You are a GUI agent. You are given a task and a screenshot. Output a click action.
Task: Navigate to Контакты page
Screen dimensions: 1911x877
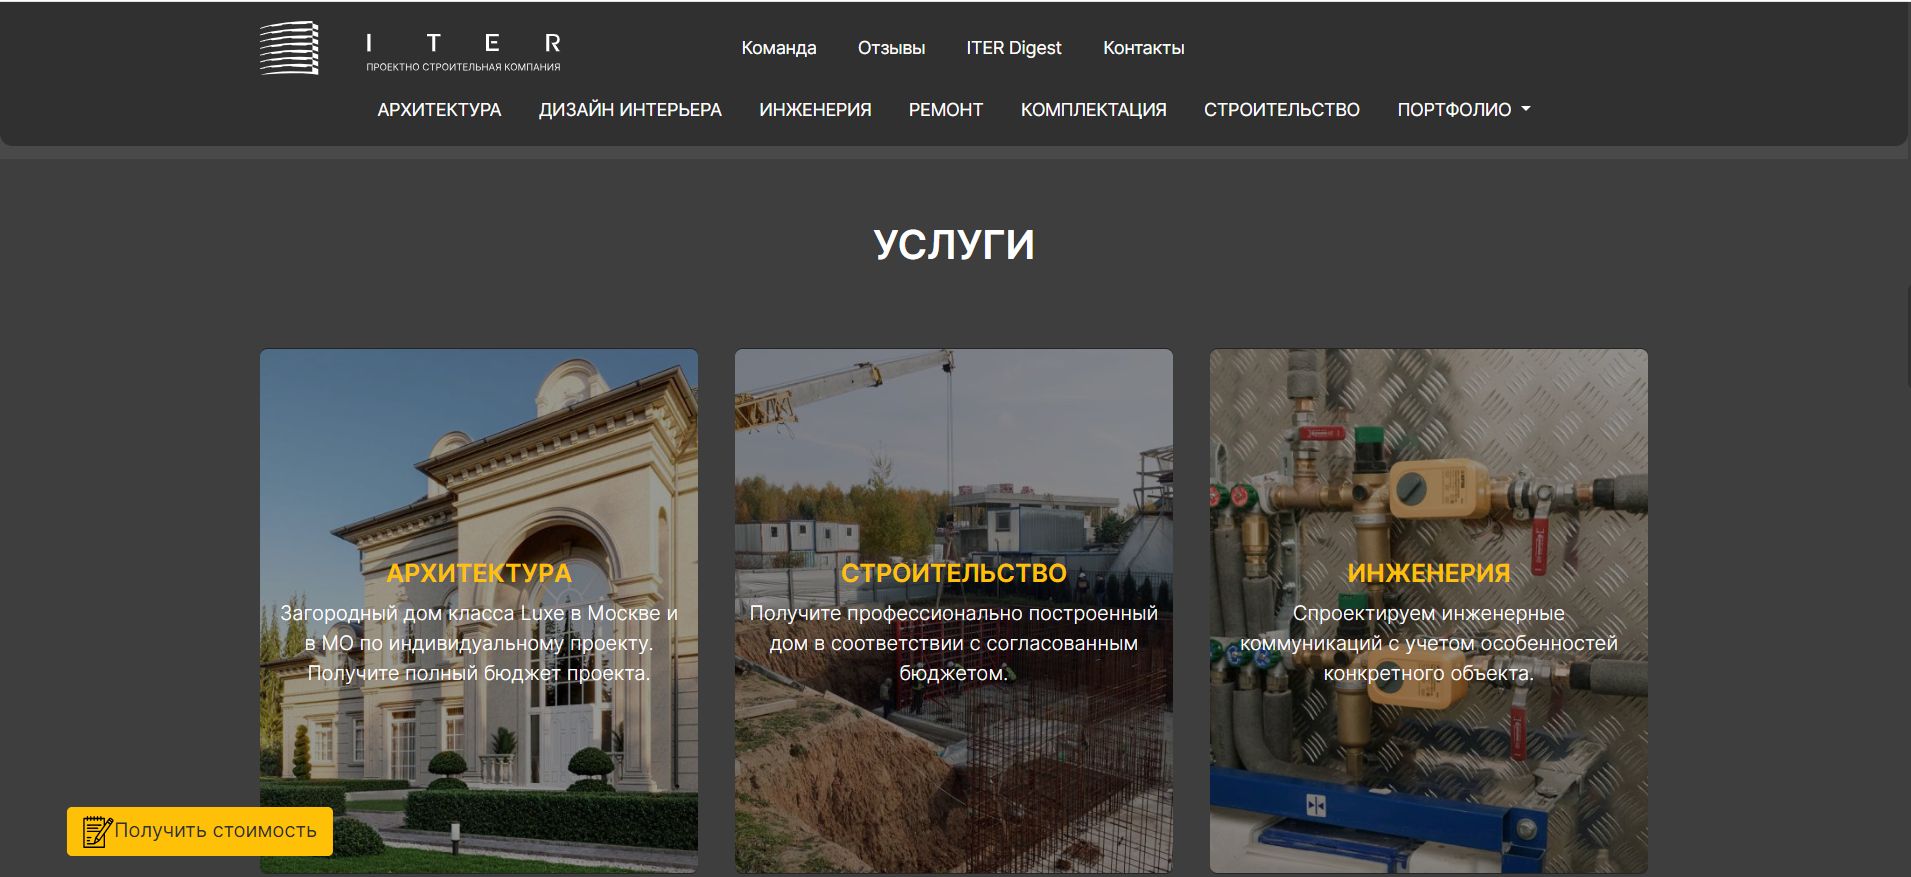(1143, 48)
